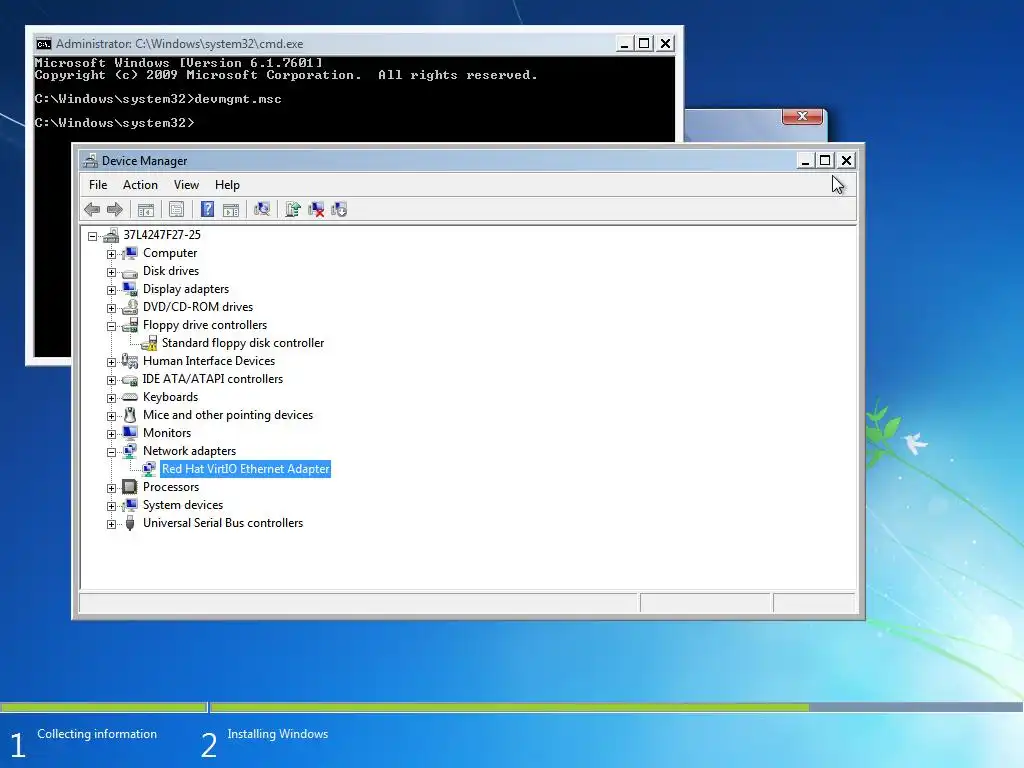The image size is (1024, 768).
Task: Click the cmd.exe title bar icon
Action: coord(44,44)
